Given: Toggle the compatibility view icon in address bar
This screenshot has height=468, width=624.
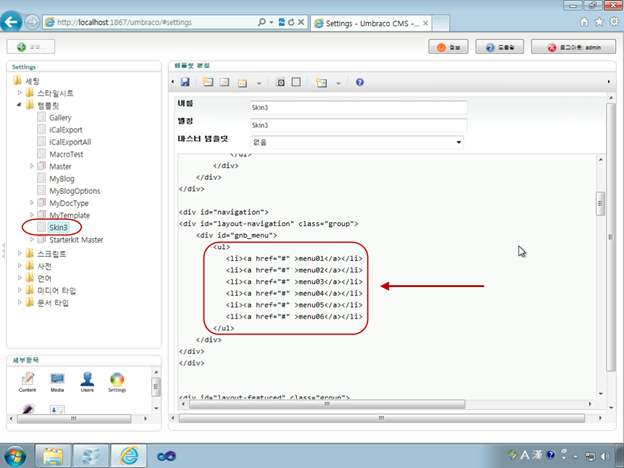Looking at the screenshot, I should point(282,22).
